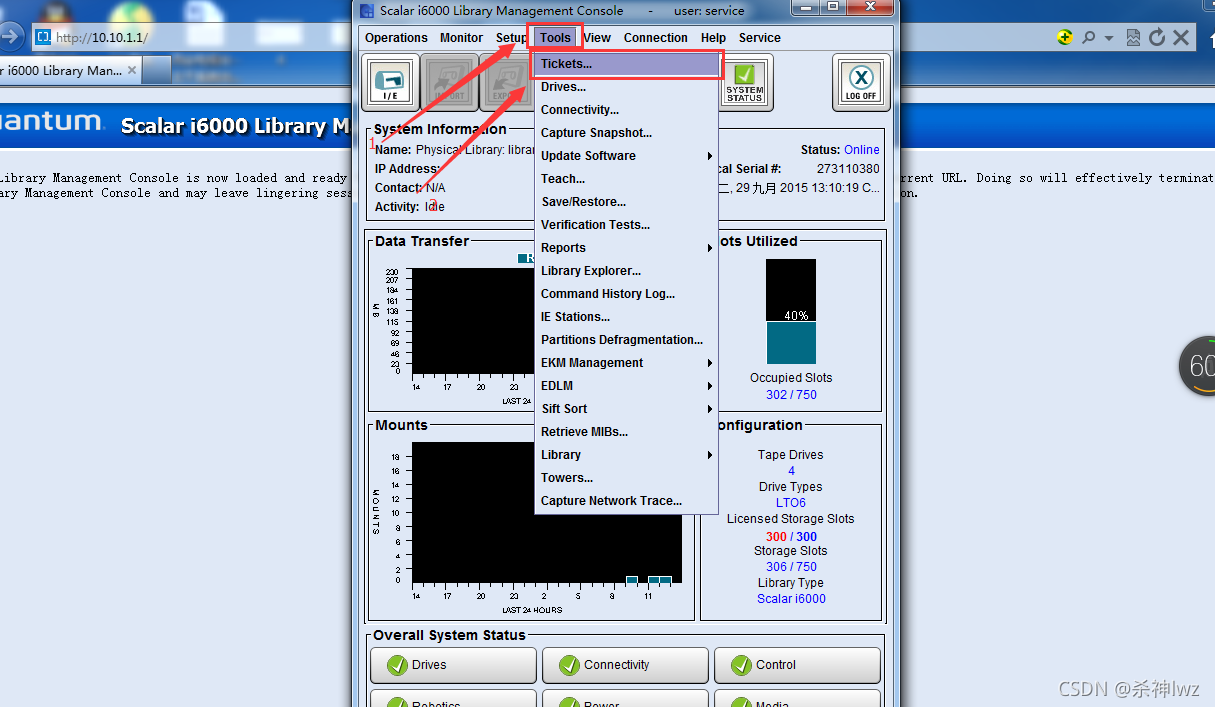1215x707 pixels.
Task: Open the Monitor menu
Action: 461,38
